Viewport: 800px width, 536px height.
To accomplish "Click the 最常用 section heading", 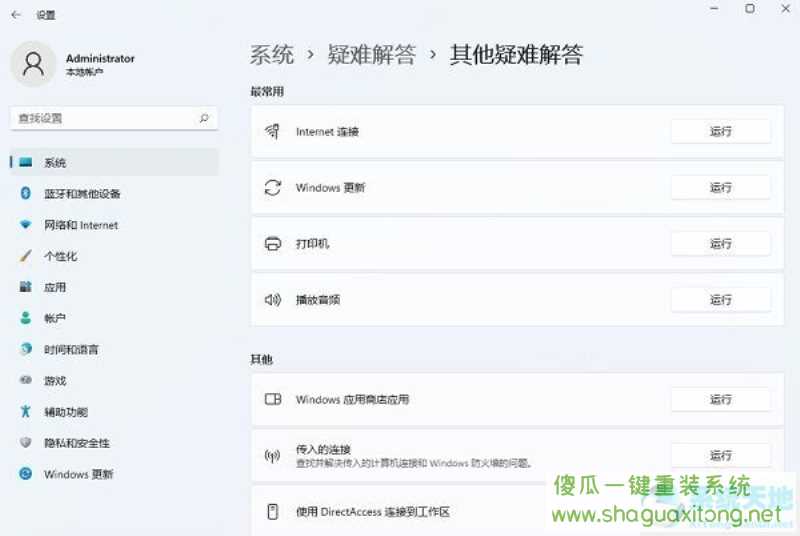I will point(267,92).
